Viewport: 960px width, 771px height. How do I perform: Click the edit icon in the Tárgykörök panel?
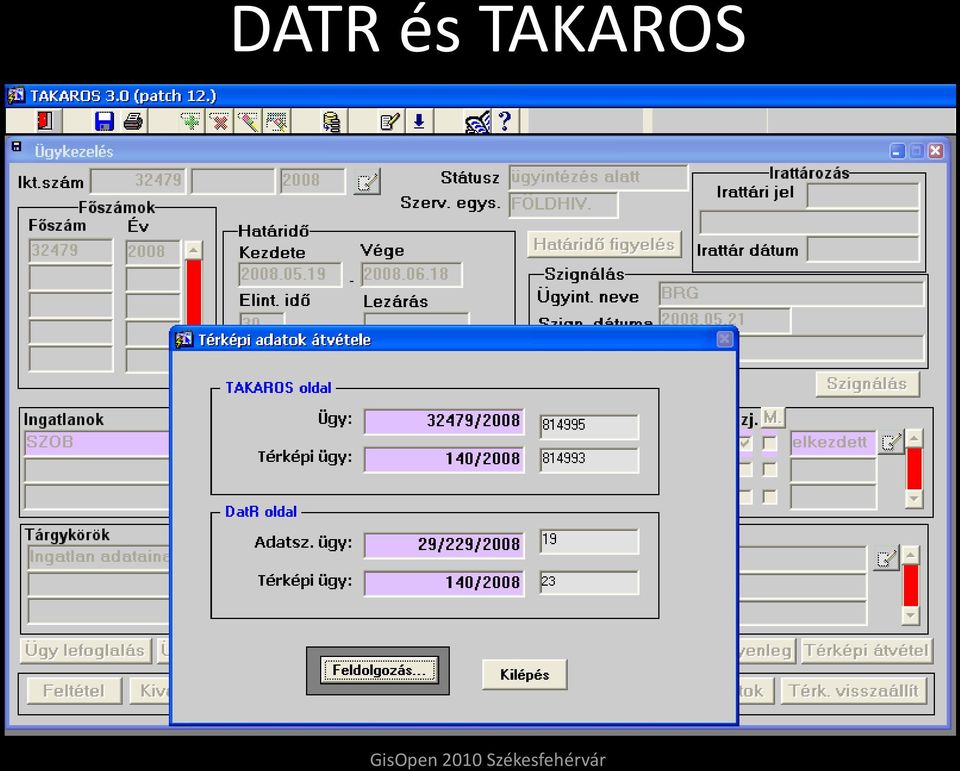coord(885,557)
